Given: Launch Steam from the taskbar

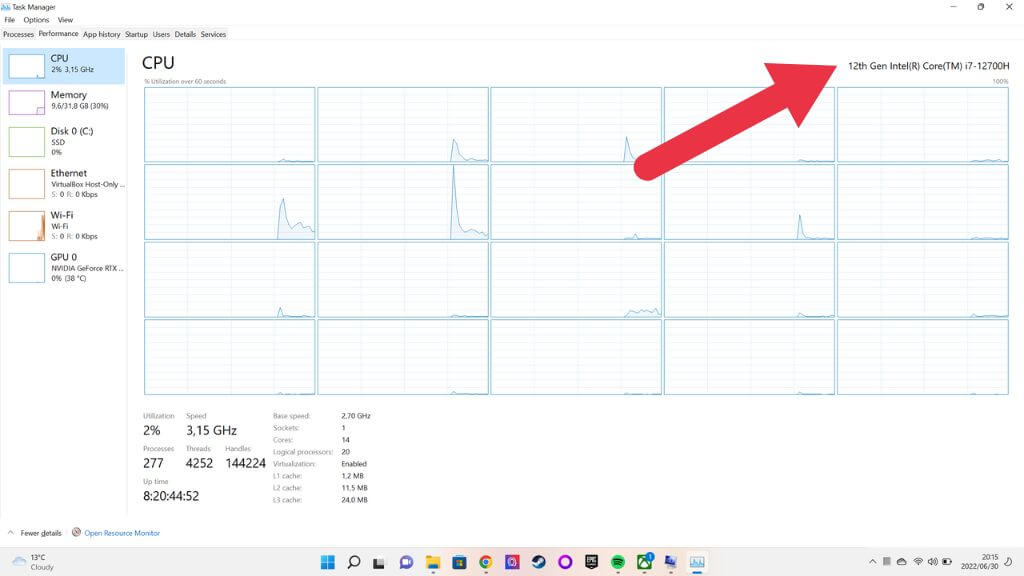Looking at the screenshot, I should (x=538, y=562).
